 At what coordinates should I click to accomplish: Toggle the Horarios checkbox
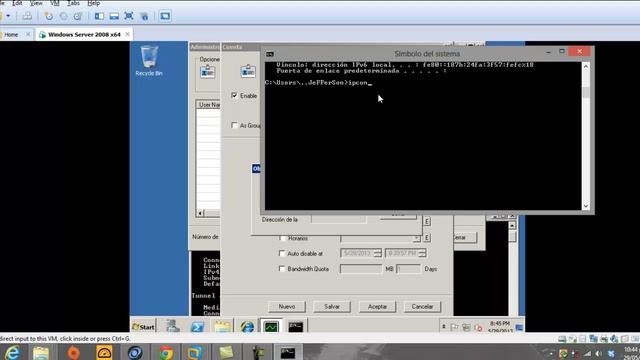tap(282, 238)
